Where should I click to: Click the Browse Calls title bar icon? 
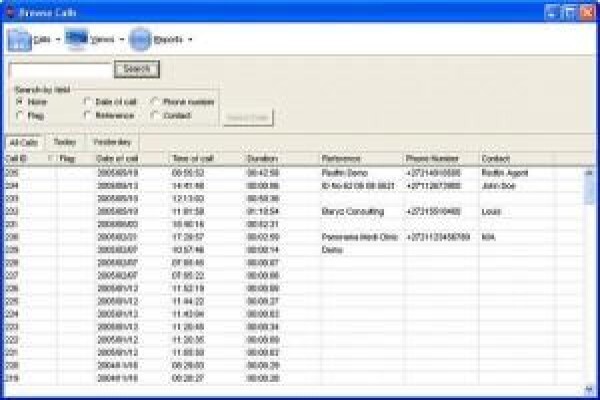coord(10,12)
